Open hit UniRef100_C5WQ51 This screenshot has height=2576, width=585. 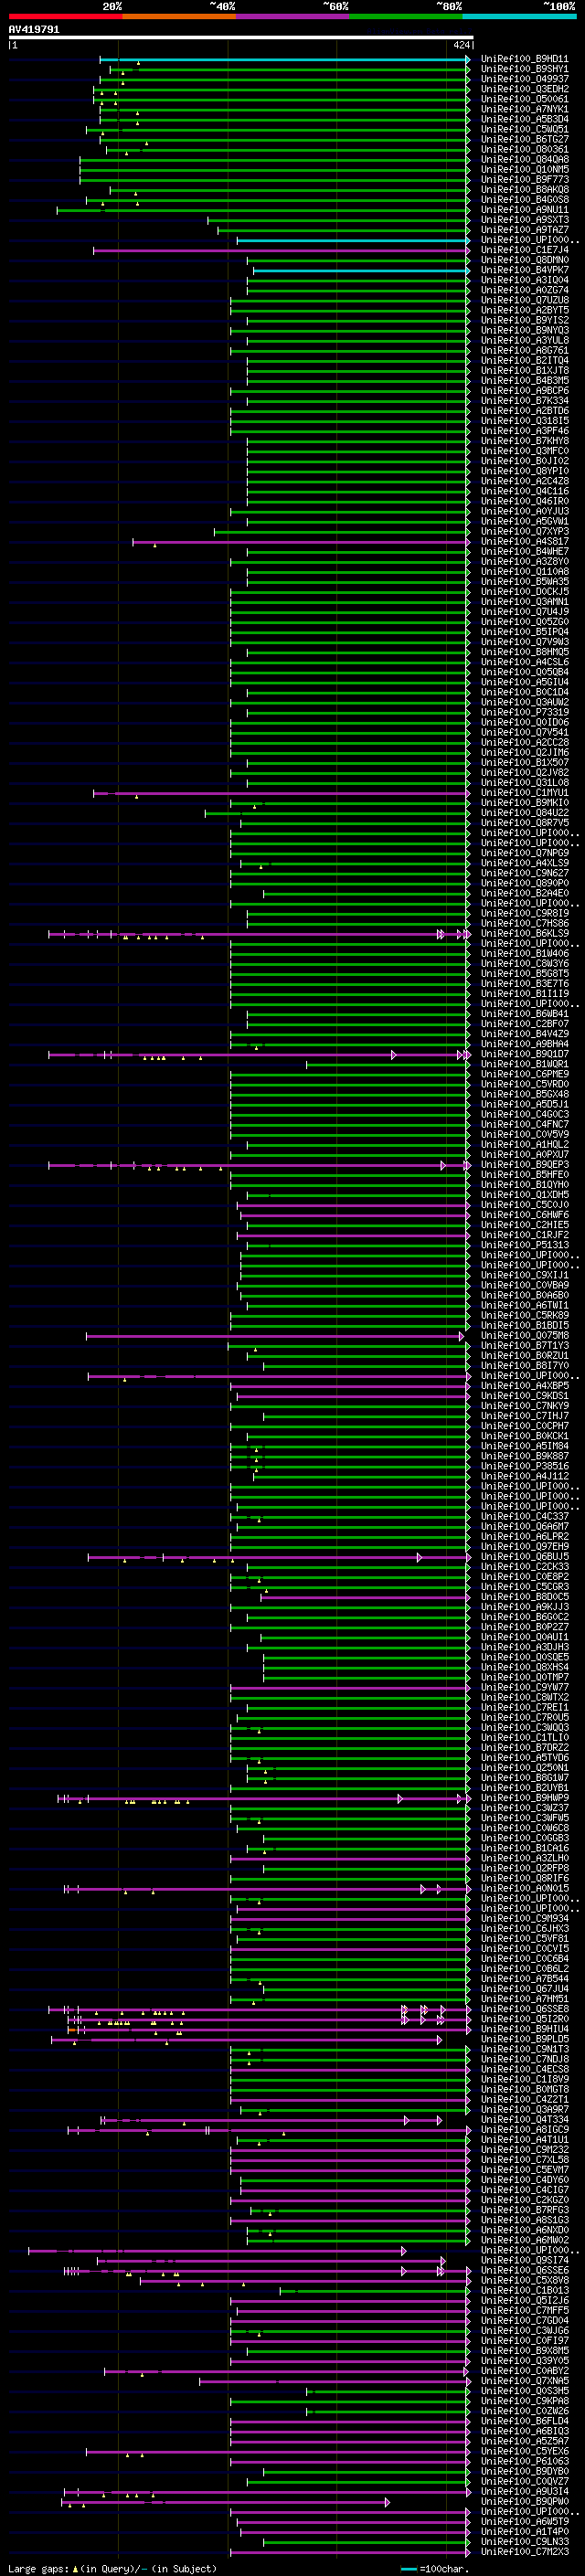[x=524, y=129]
